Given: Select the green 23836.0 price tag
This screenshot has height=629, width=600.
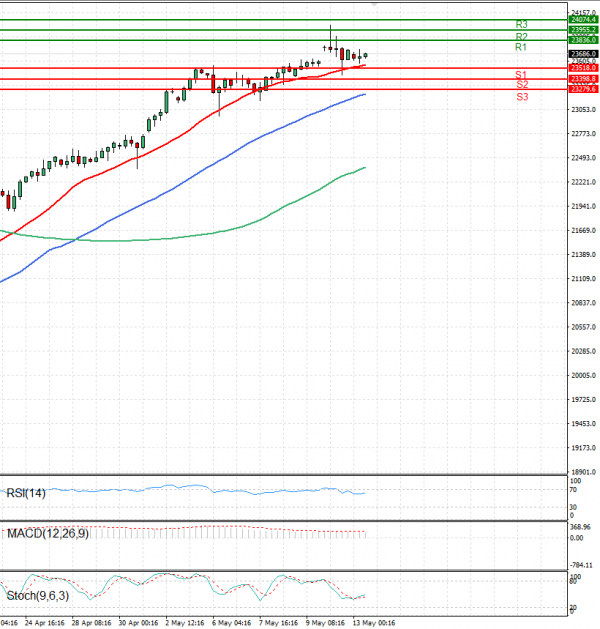Looking at the screenshot, I should point(584,40).
